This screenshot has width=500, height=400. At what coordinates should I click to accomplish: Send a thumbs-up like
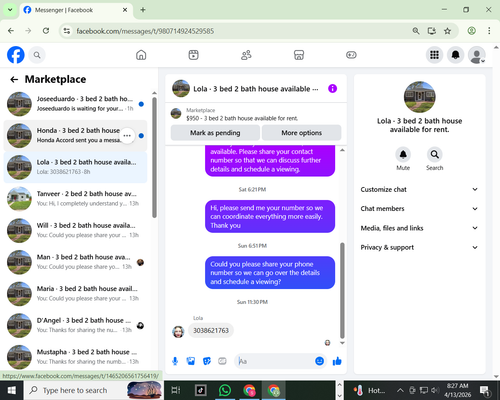[x=337, y=361]
